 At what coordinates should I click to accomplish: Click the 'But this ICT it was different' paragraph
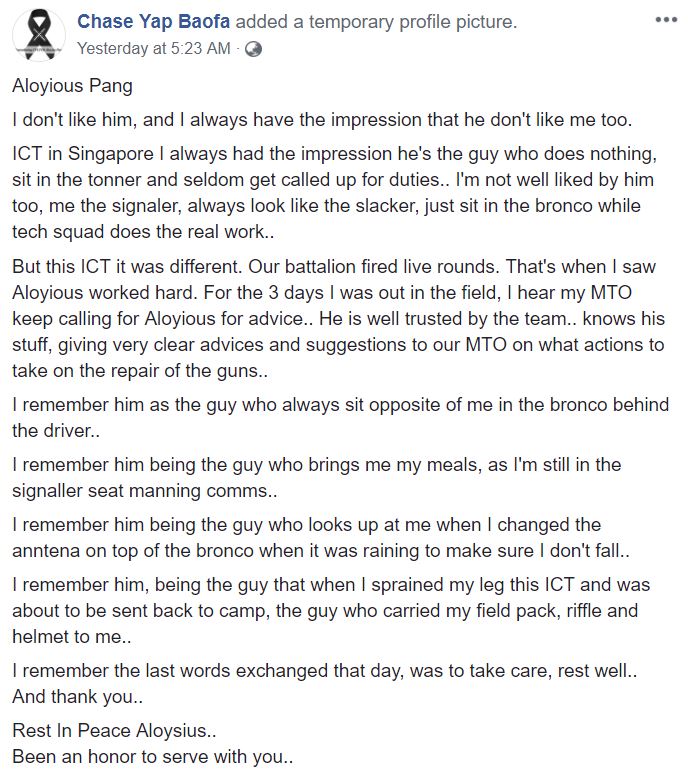point(338,318)
